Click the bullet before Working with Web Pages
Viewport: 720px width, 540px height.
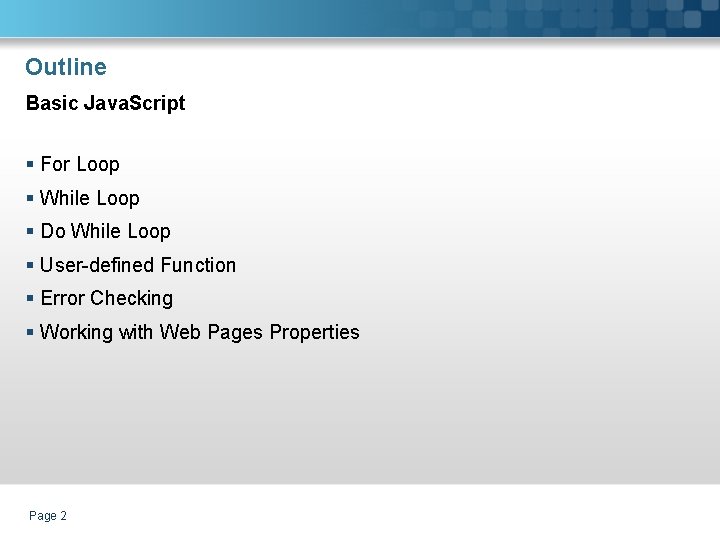click(31, 332)
